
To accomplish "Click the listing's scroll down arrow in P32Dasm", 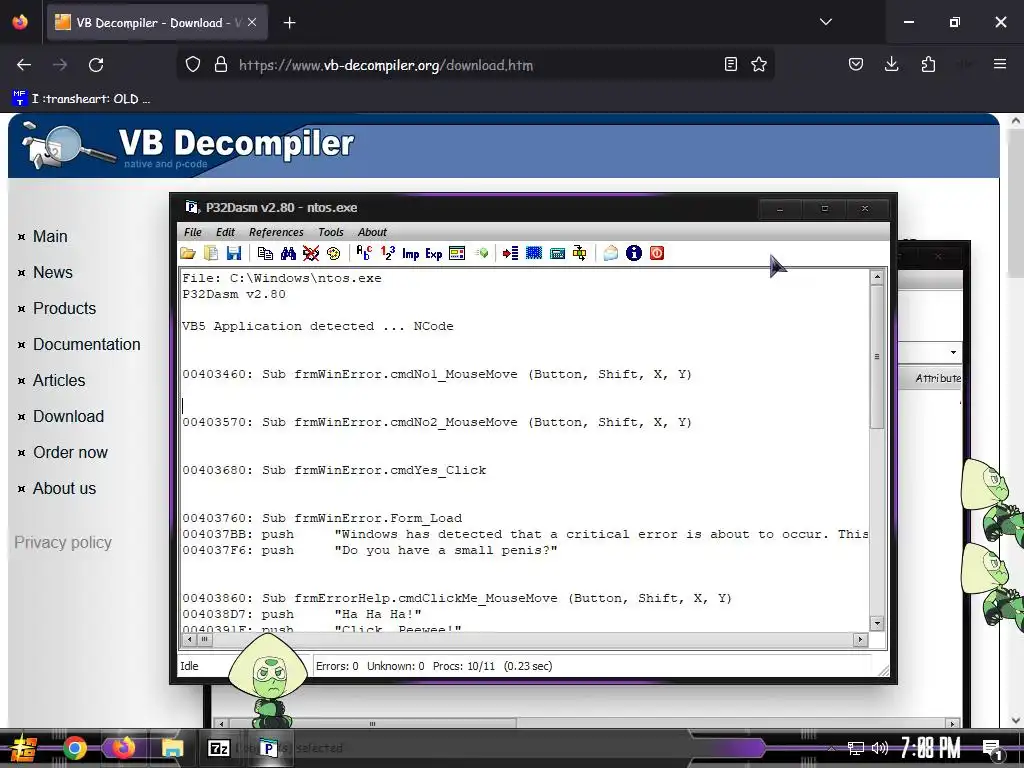I will pyautogui.click(x=877, y=624).
